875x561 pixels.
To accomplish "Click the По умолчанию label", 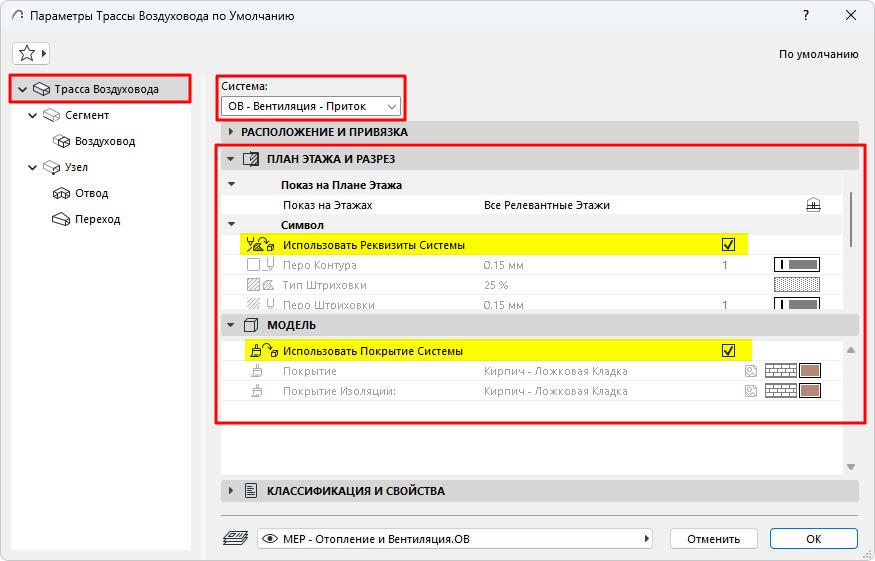I will (x=818, y=54).
